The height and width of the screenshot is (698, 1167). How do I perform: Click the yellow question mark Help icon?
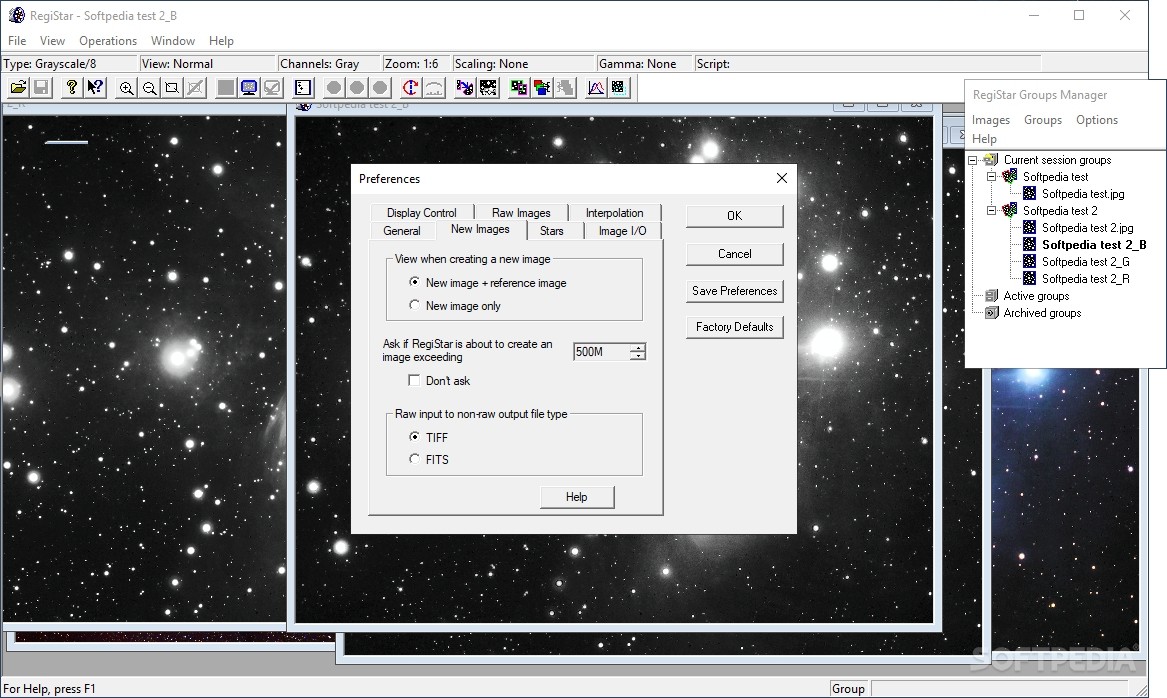[x=71, y=88]
